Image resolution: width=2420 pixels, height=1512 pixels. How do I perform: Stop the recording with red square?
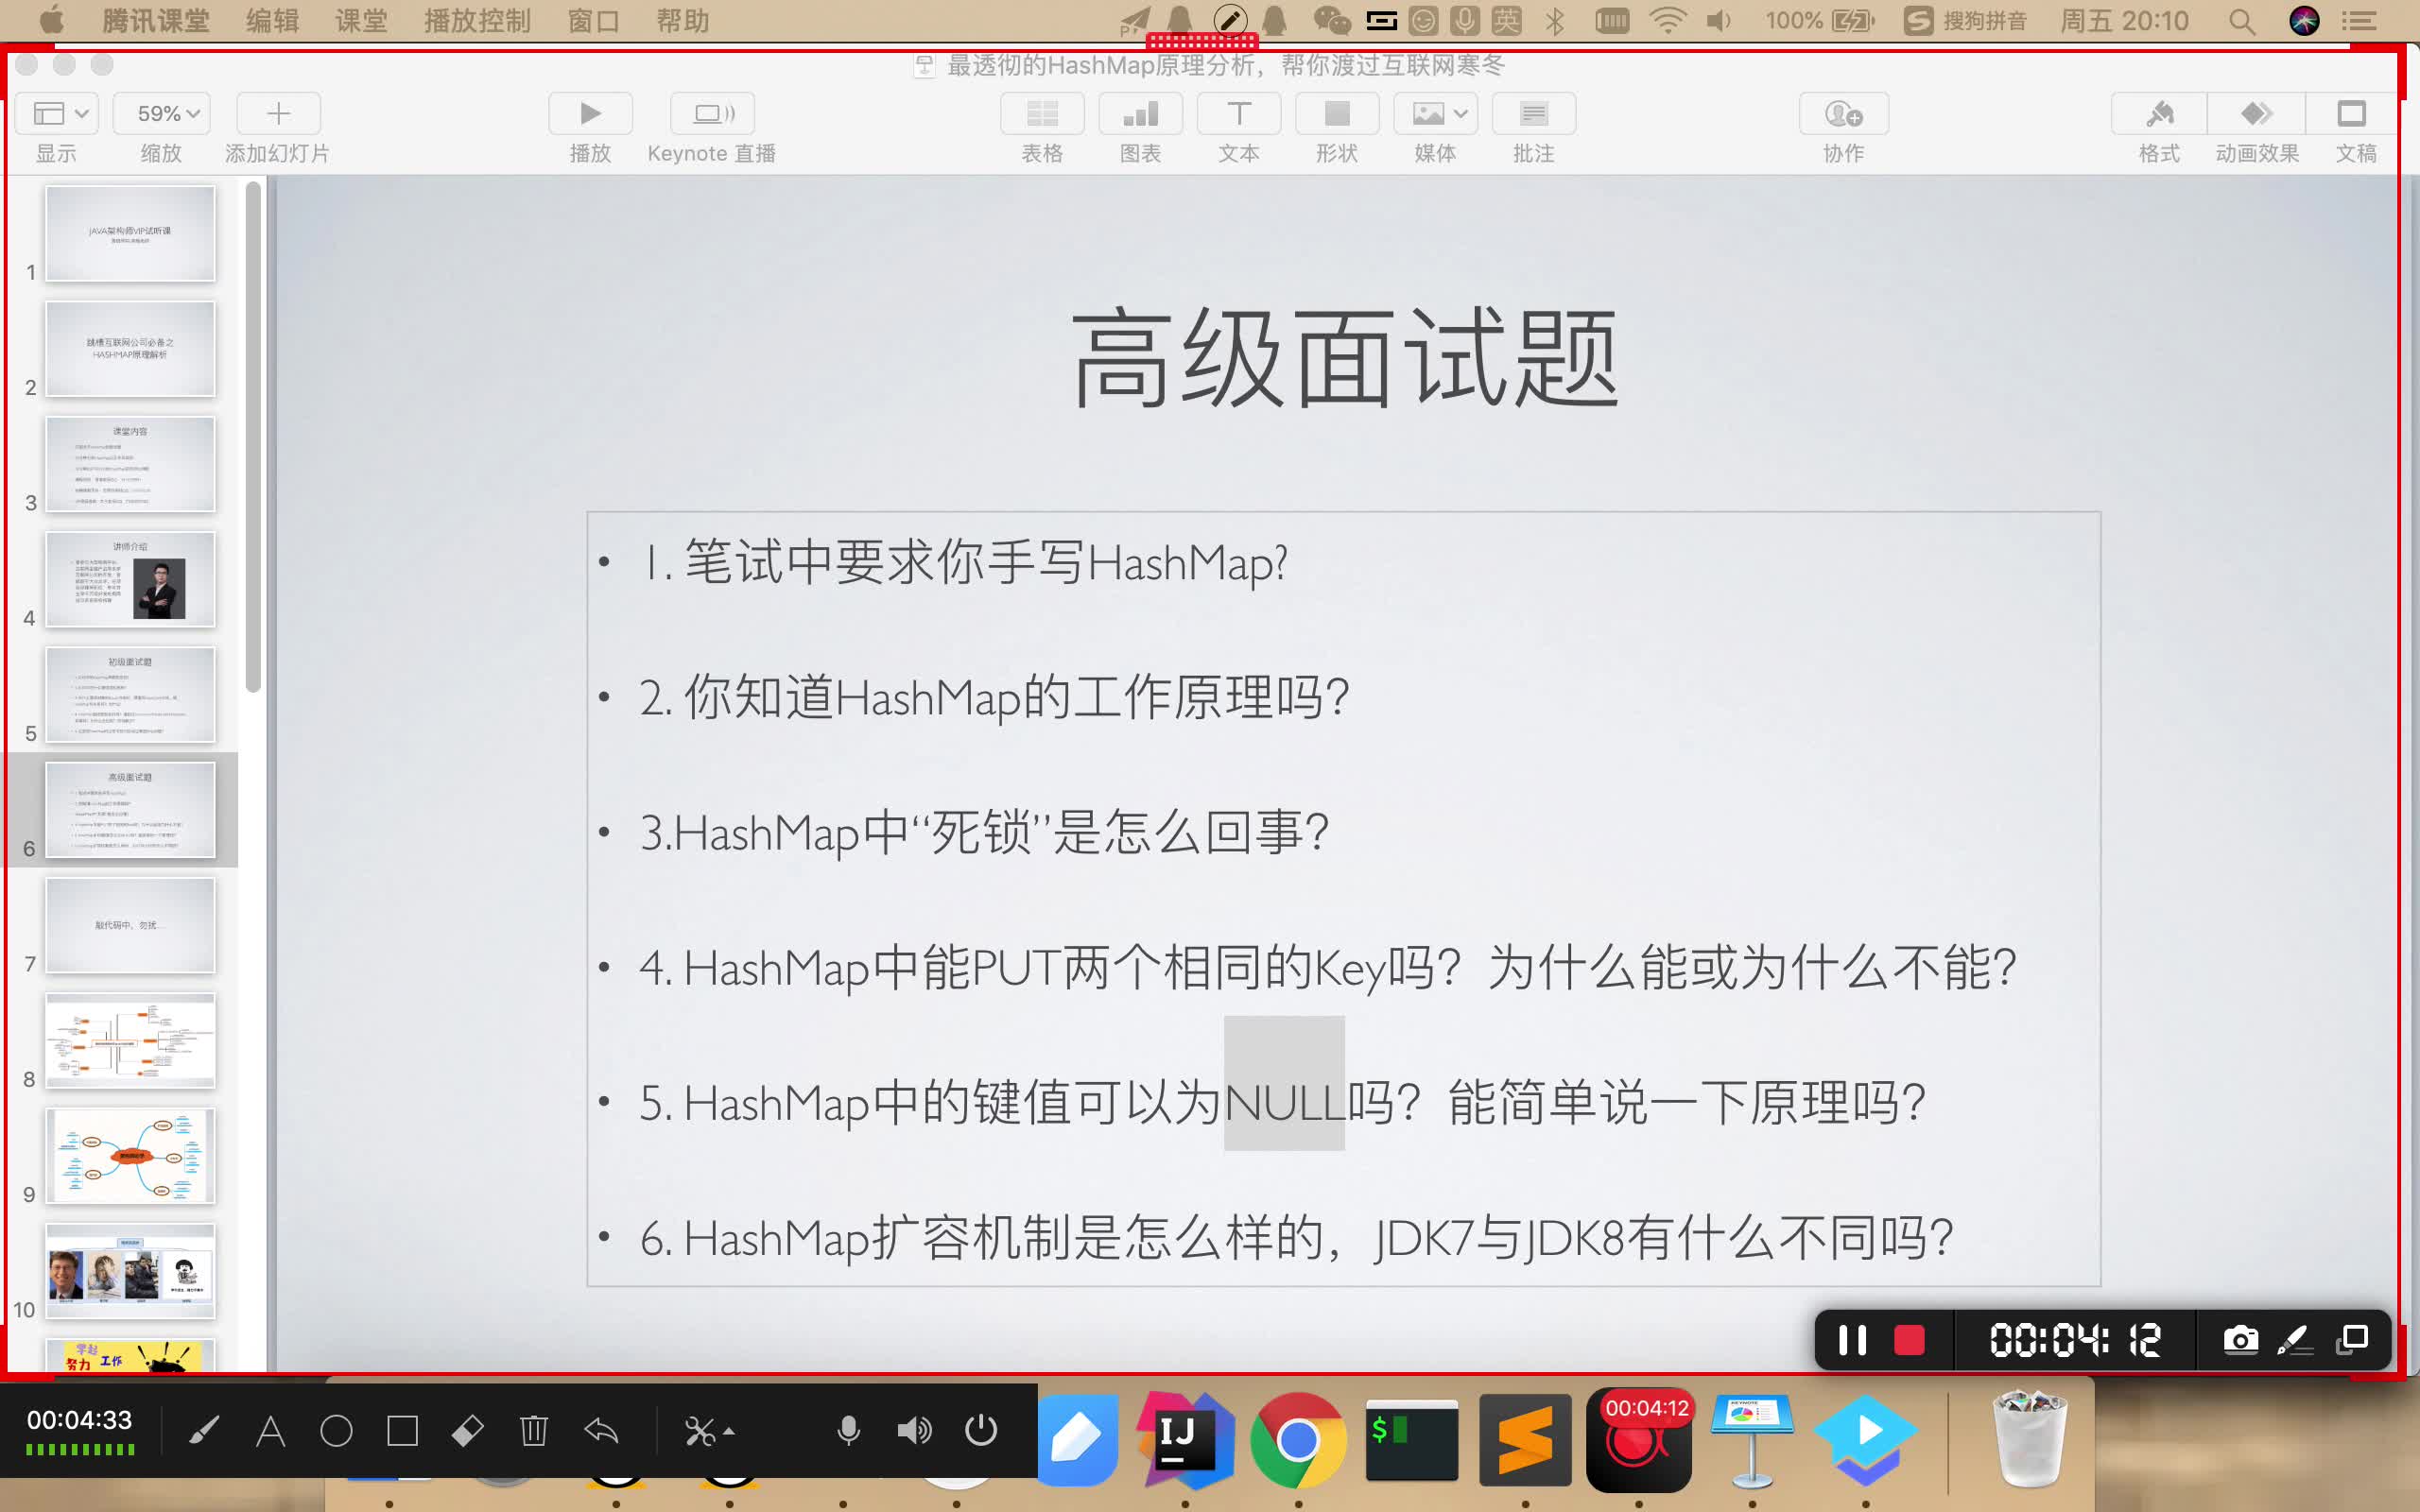[1909, 1340]
